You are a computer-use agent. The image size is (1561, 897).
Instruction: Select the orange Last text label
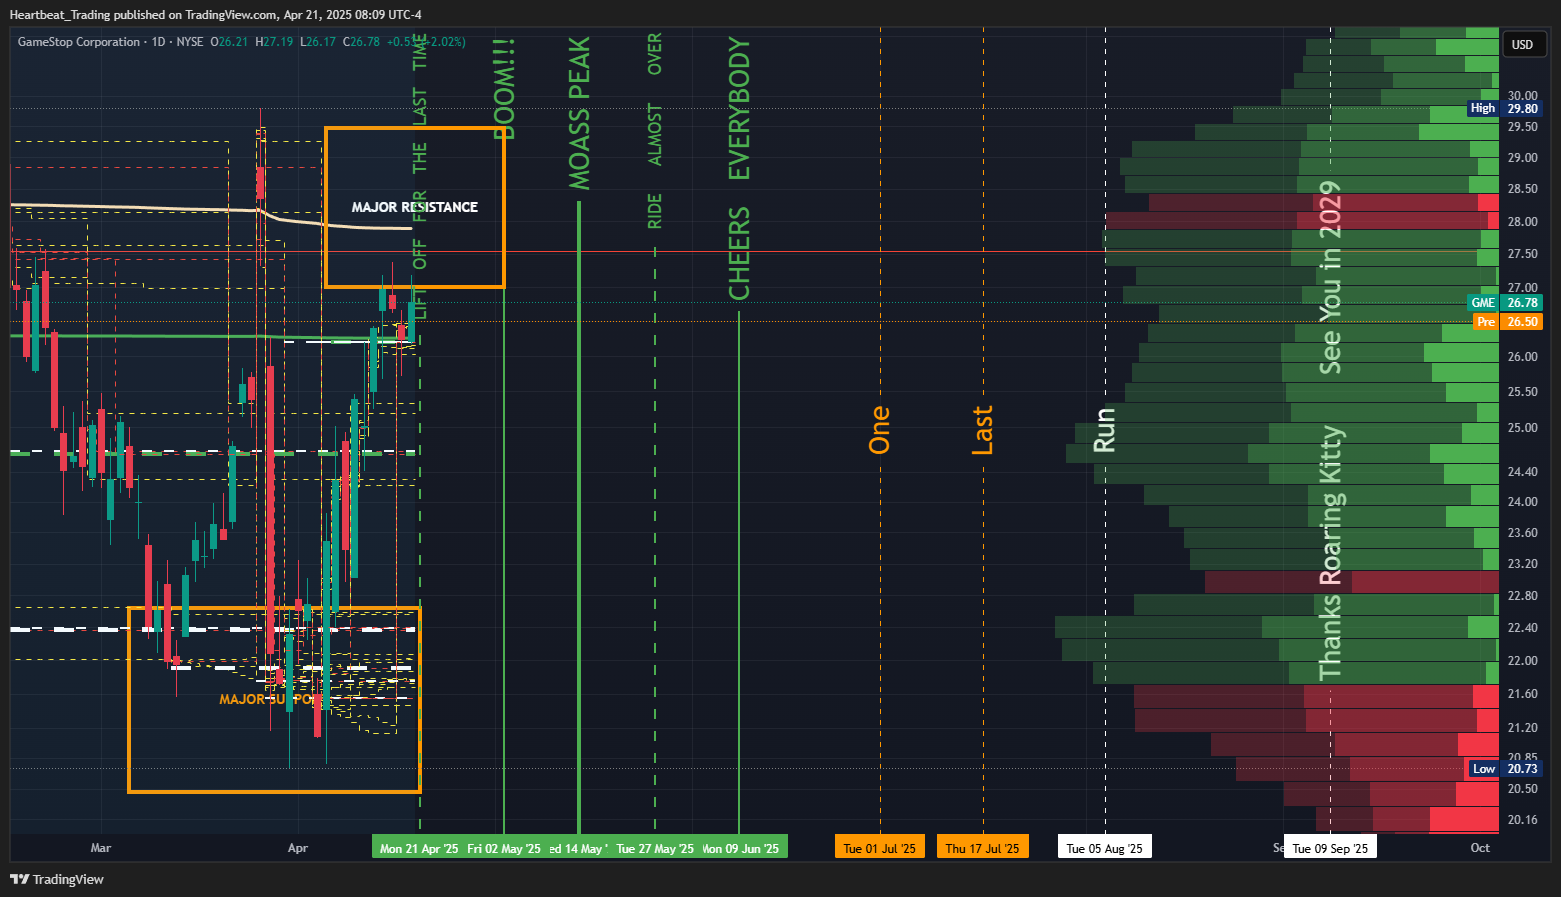point(982,430)
